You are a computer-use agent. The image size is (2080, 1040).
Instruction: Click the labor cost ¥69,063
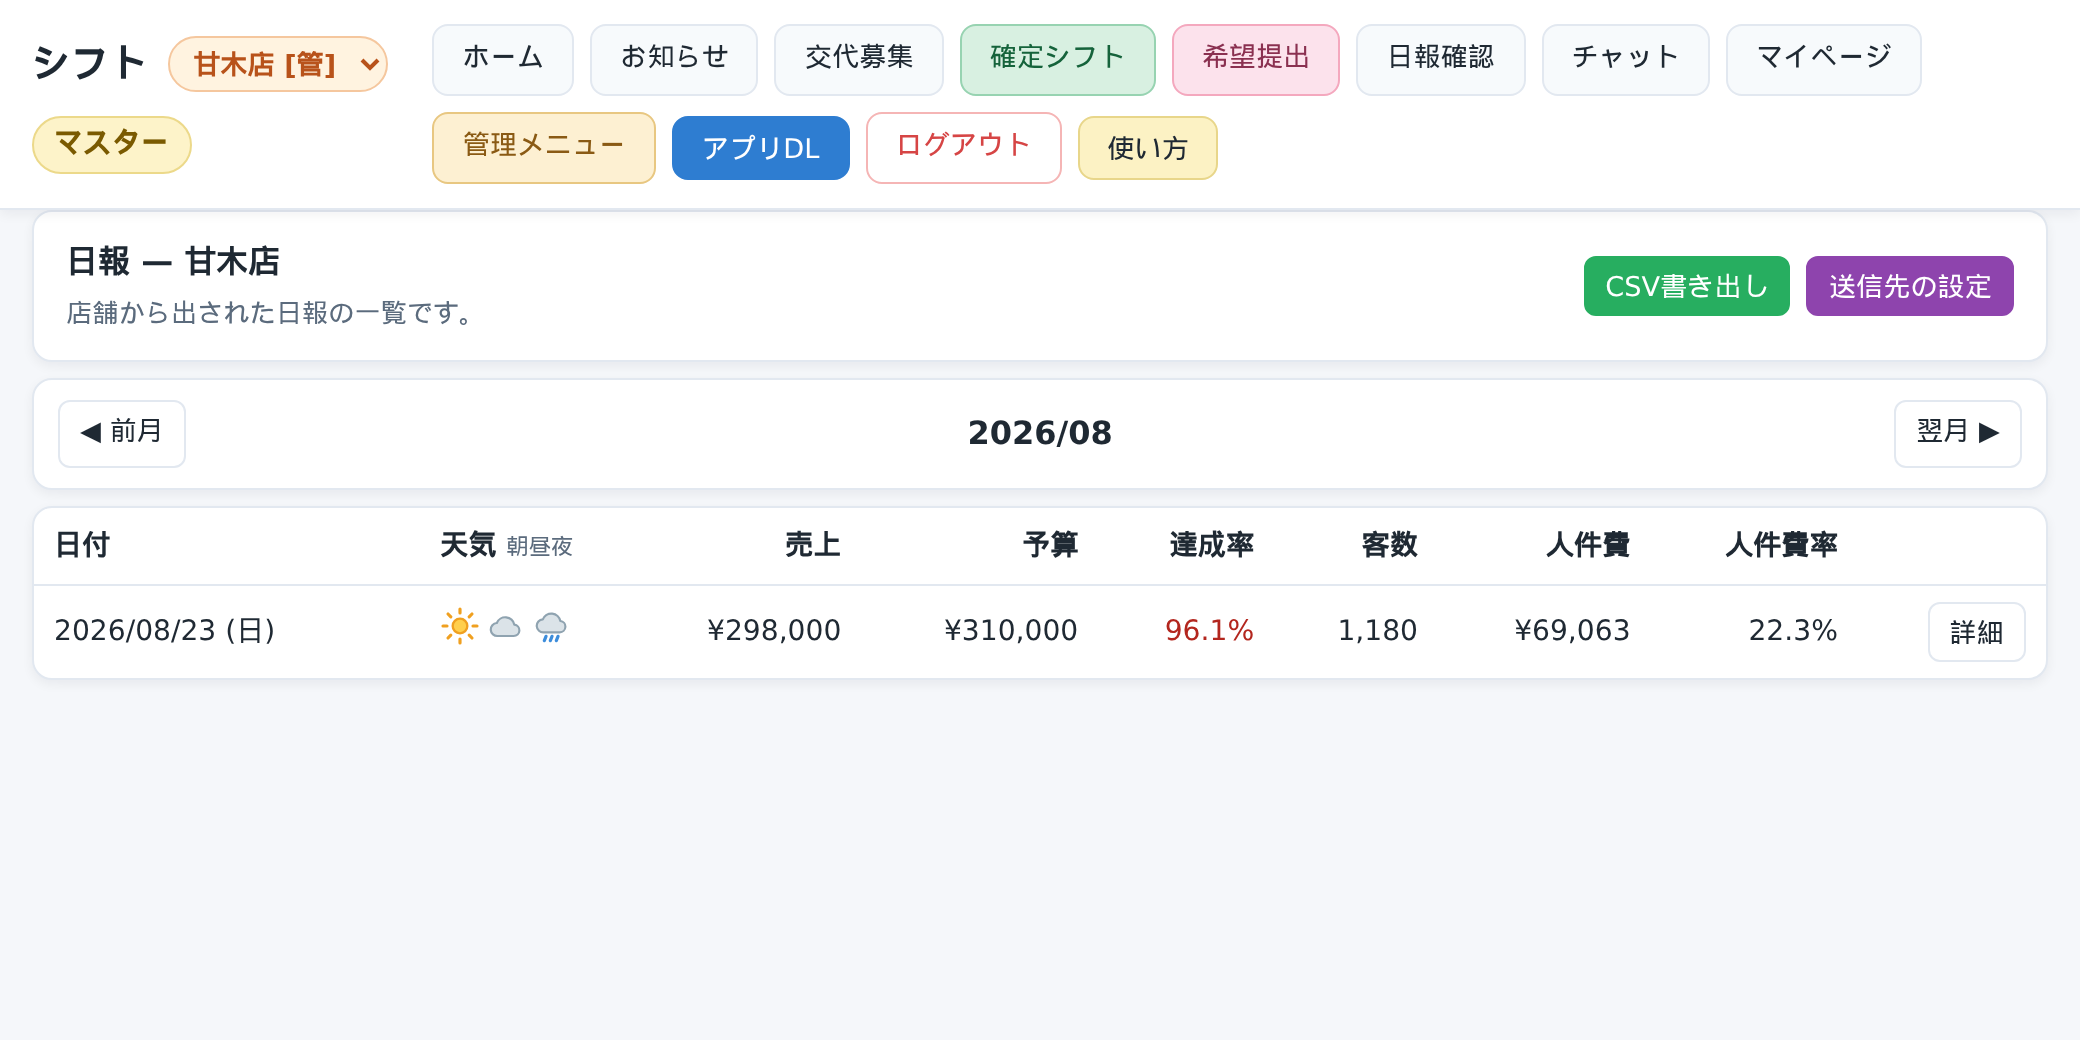pos(1572,631)
